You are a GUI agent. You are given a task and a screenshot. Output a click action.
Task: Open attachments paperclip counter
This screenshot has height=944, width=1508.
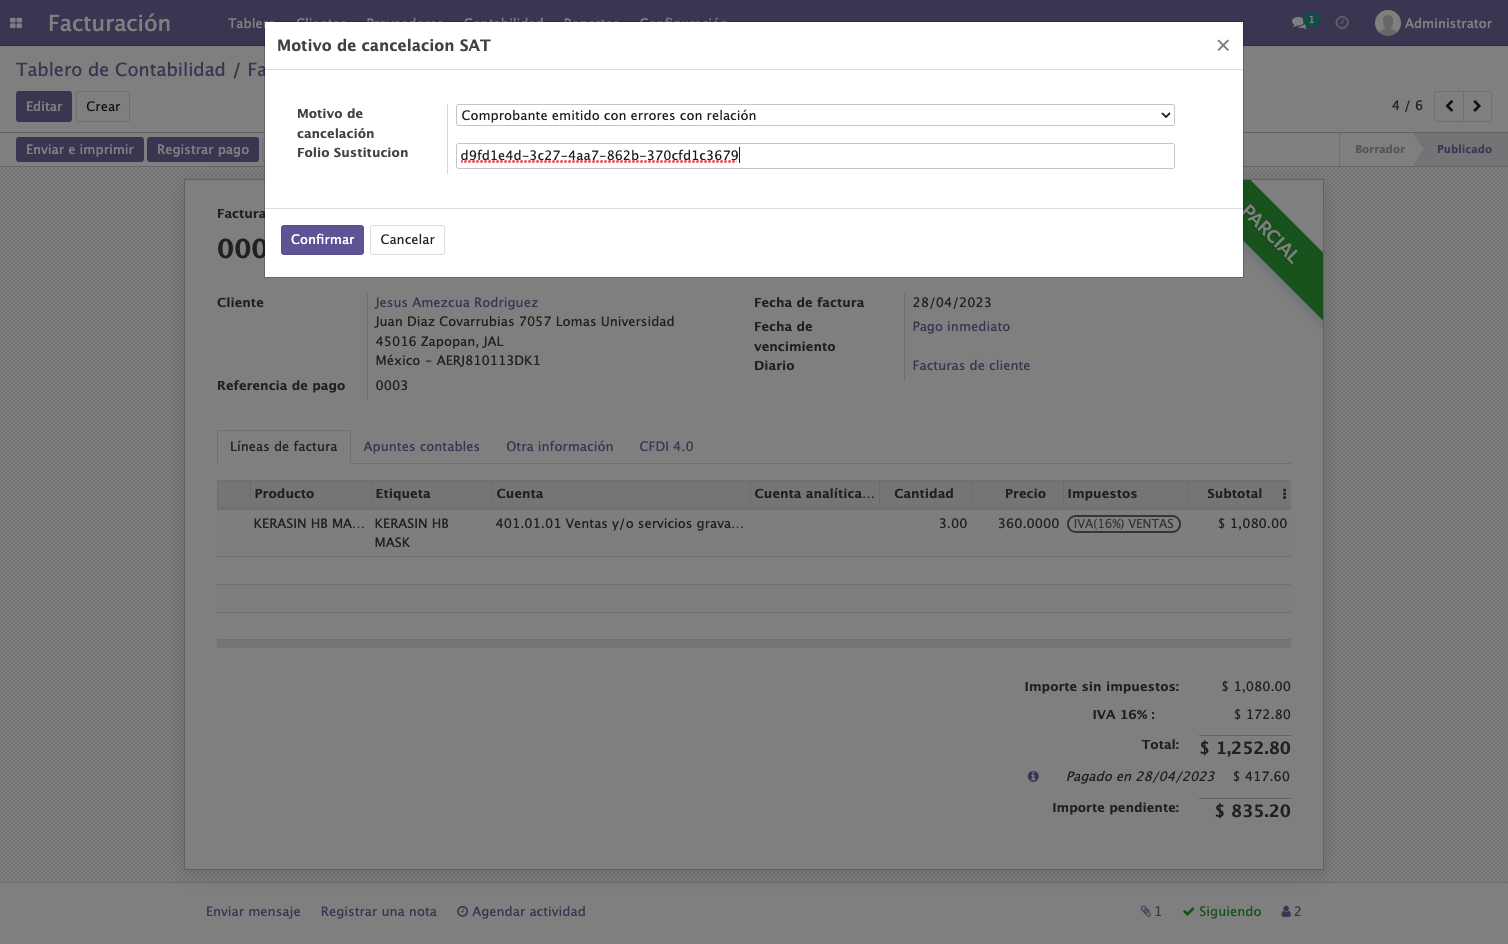click(1151, 912)
